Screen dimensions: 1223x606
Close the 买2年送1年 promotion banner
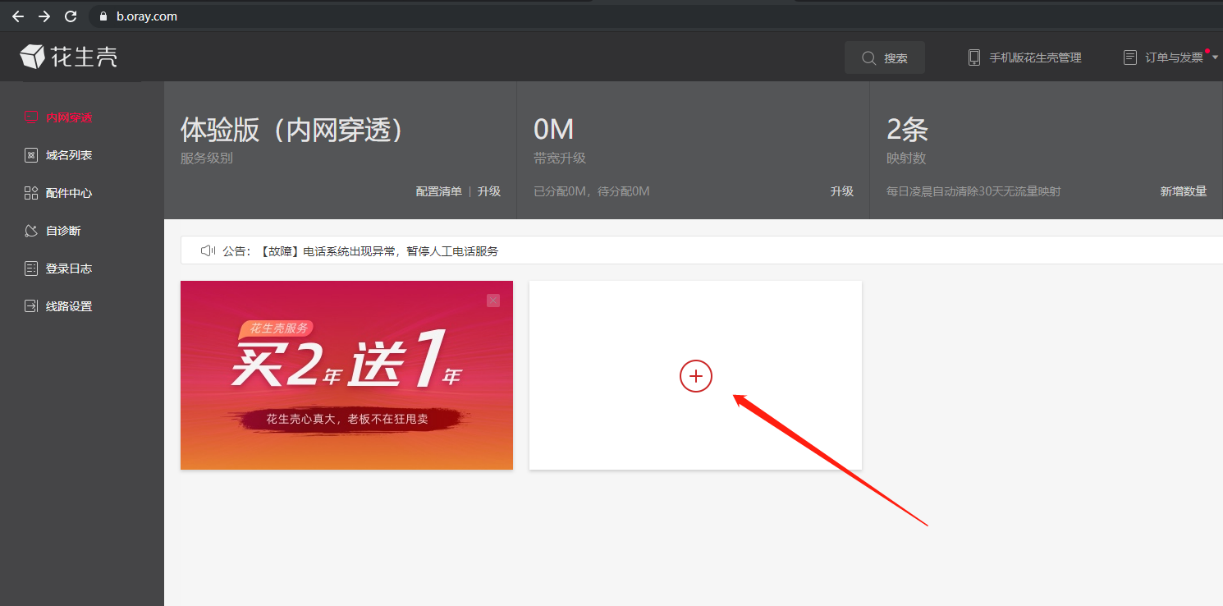tap(493, 300)
